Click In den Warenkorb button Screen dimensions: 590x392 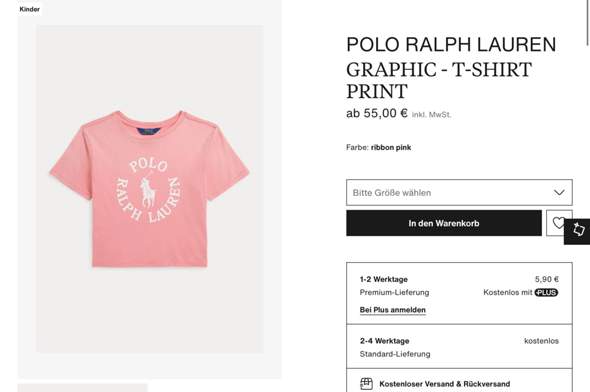click(x=444, y=223)
